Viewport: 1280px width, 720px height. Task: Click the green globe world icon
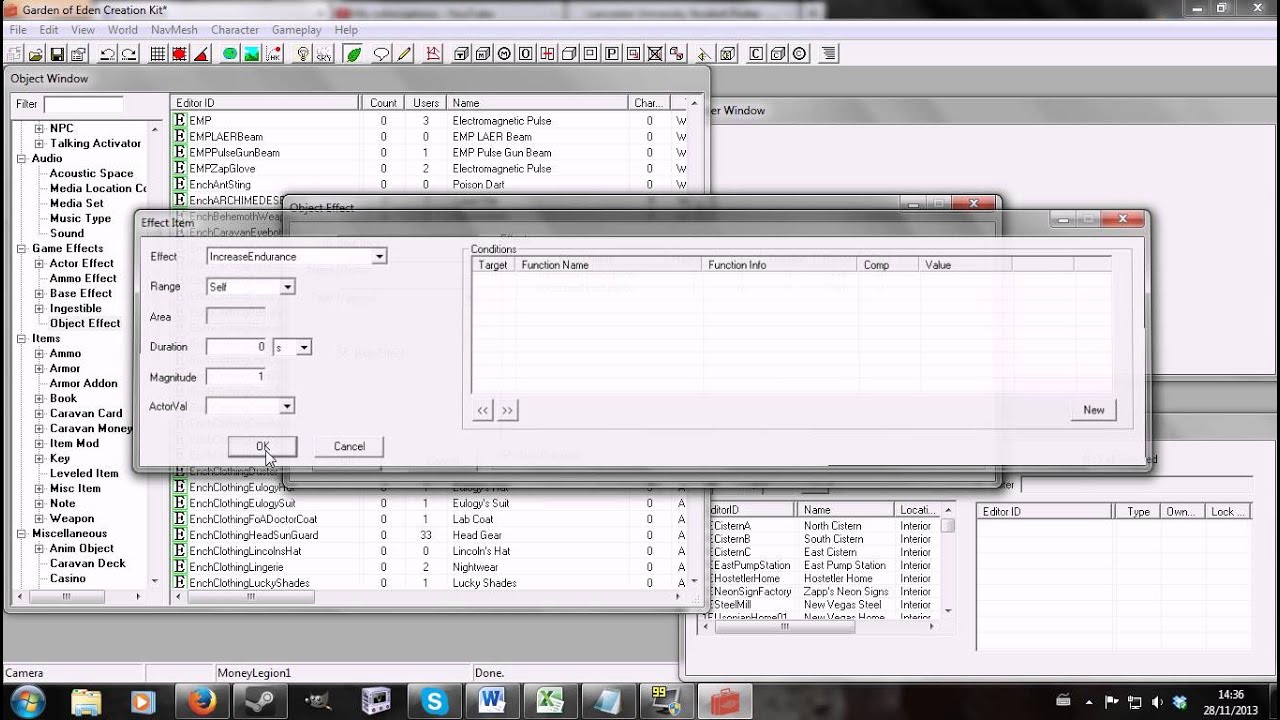[x=230, y=54]
